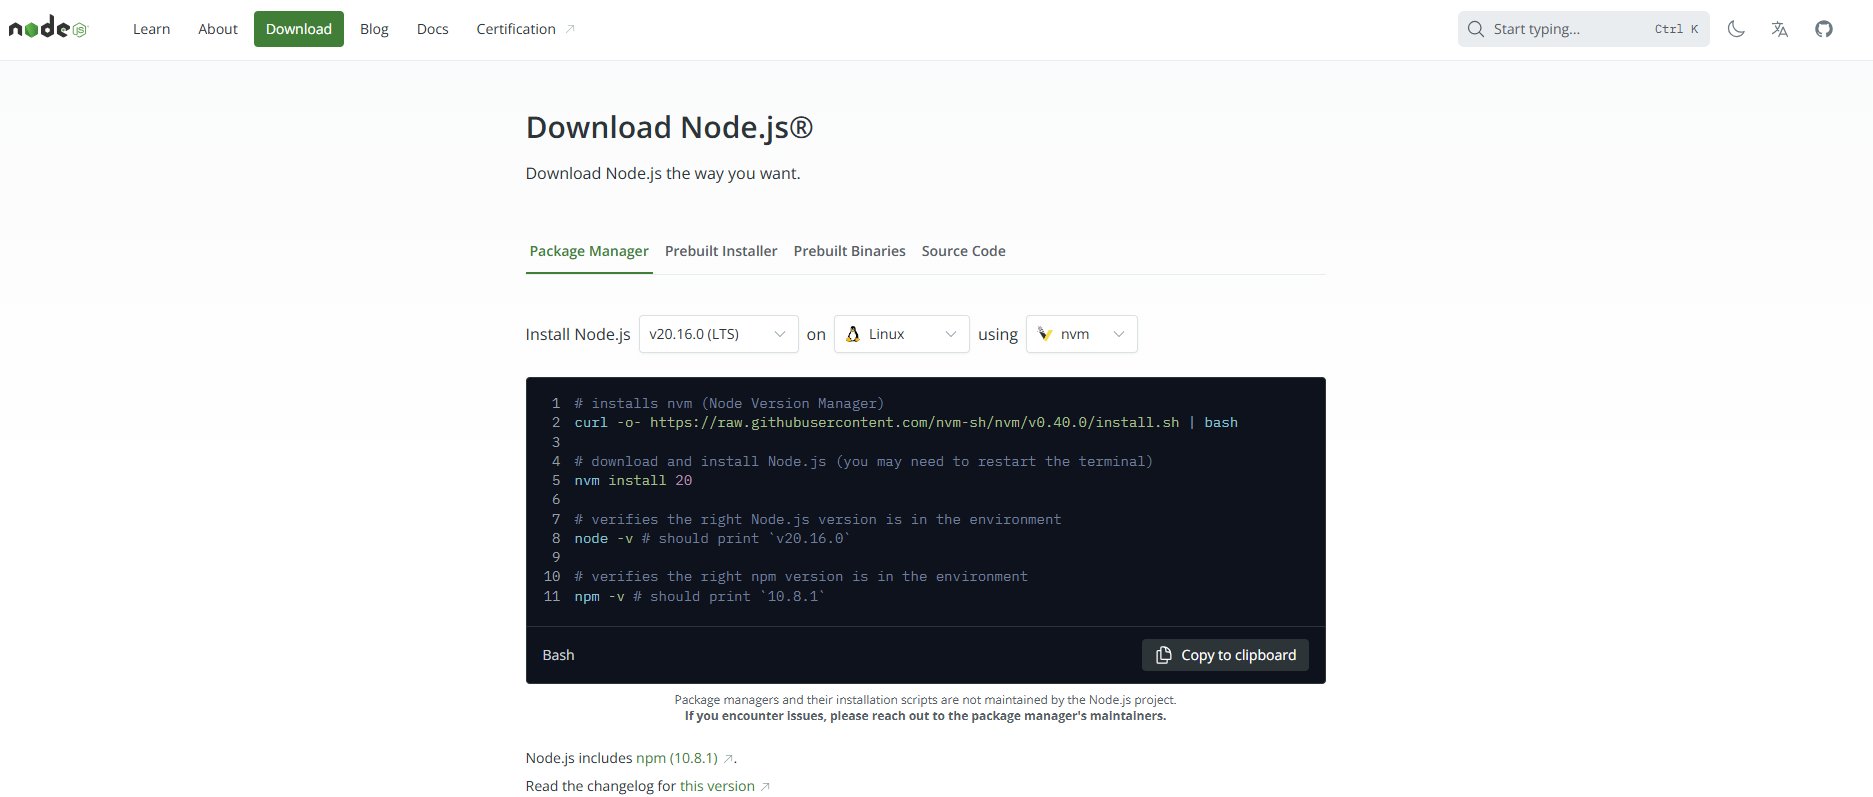Click the search magnifier icon
This screenshot has height=797, width=1873.
[x=1476, y=29]
